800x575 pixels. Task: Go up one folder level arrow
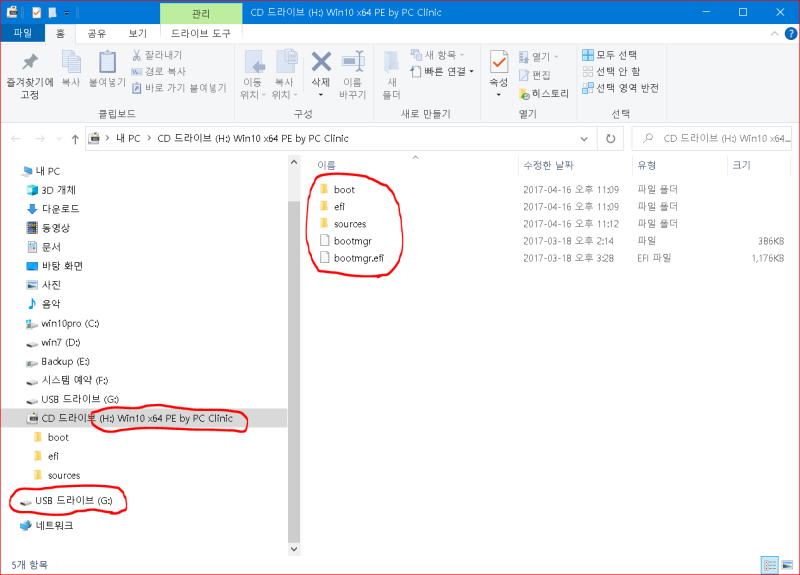75,139
